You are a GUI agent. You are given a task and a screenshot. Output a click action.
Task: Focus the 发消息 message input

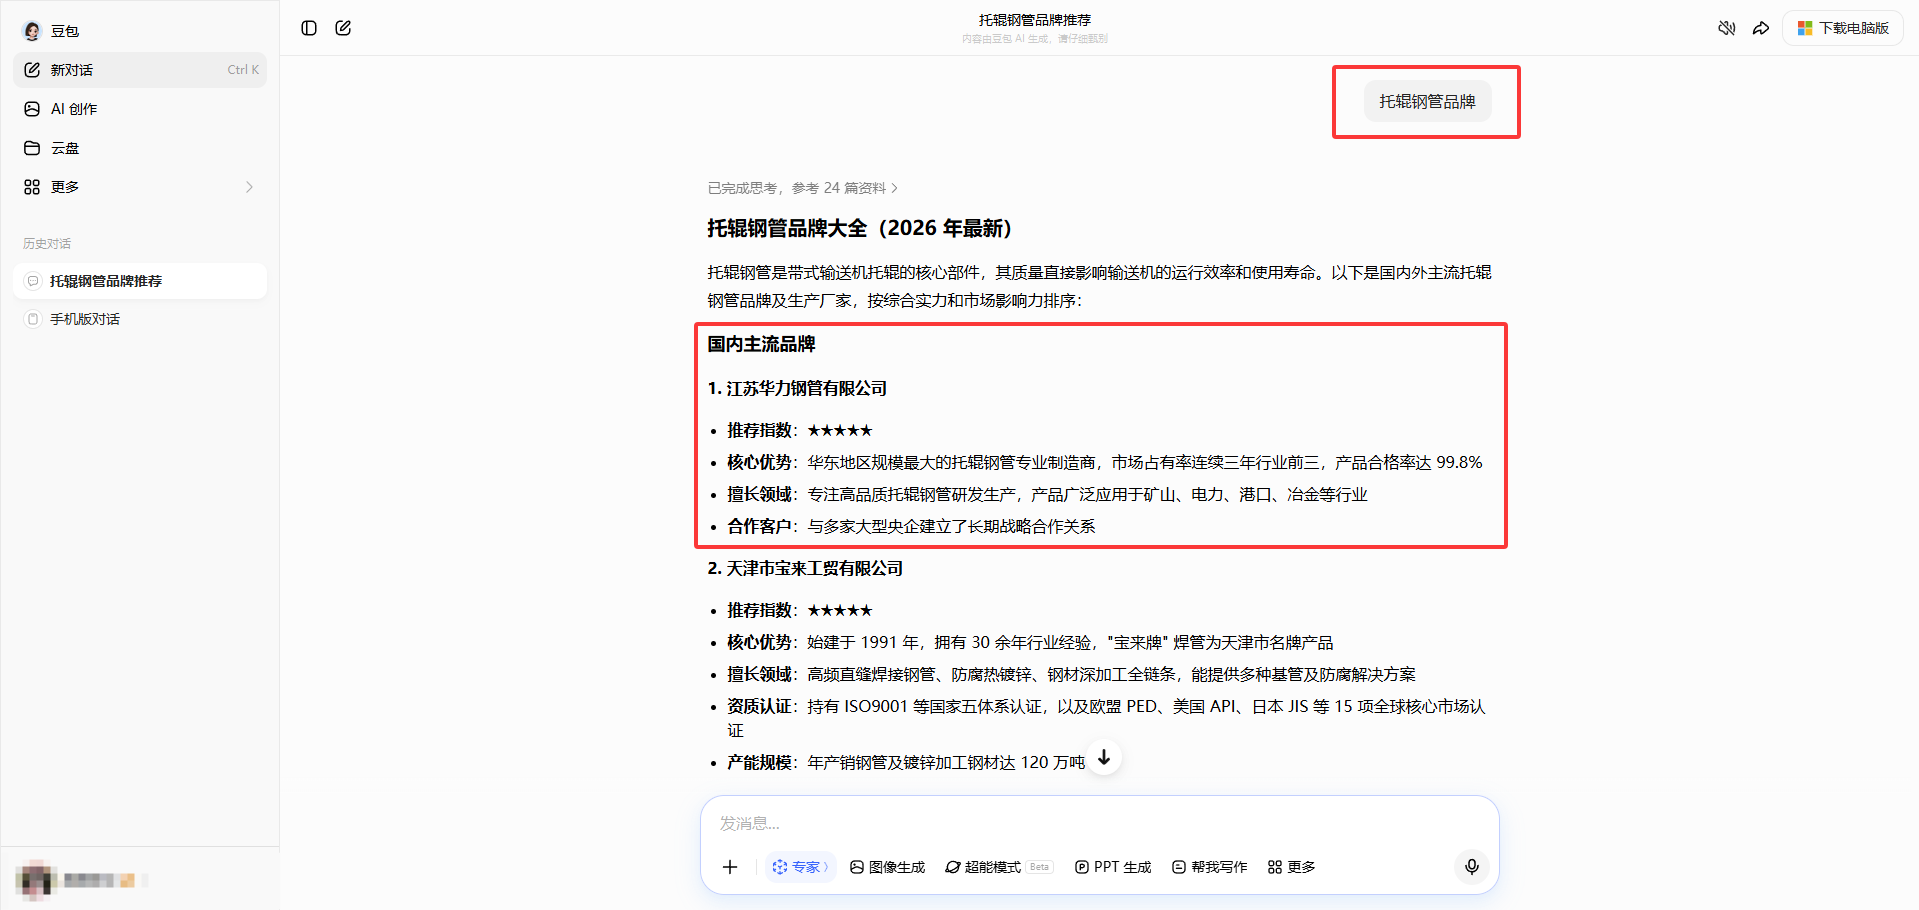pyautogui.click(x=1099, y=823)
